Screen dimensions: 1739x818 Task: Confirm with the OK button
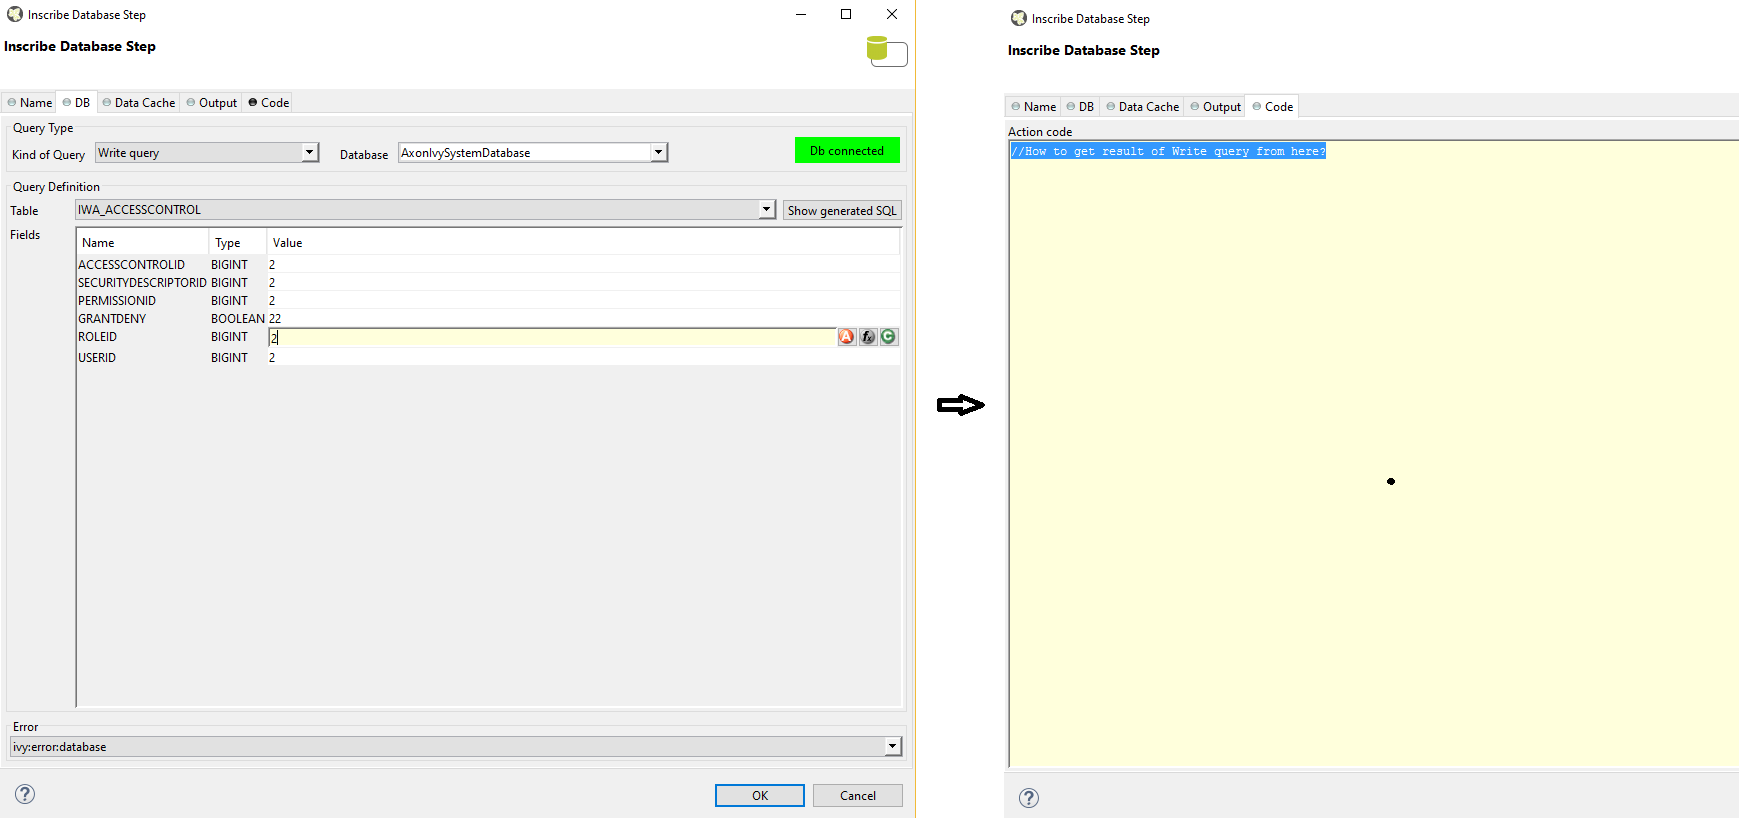tap(760, 796)
